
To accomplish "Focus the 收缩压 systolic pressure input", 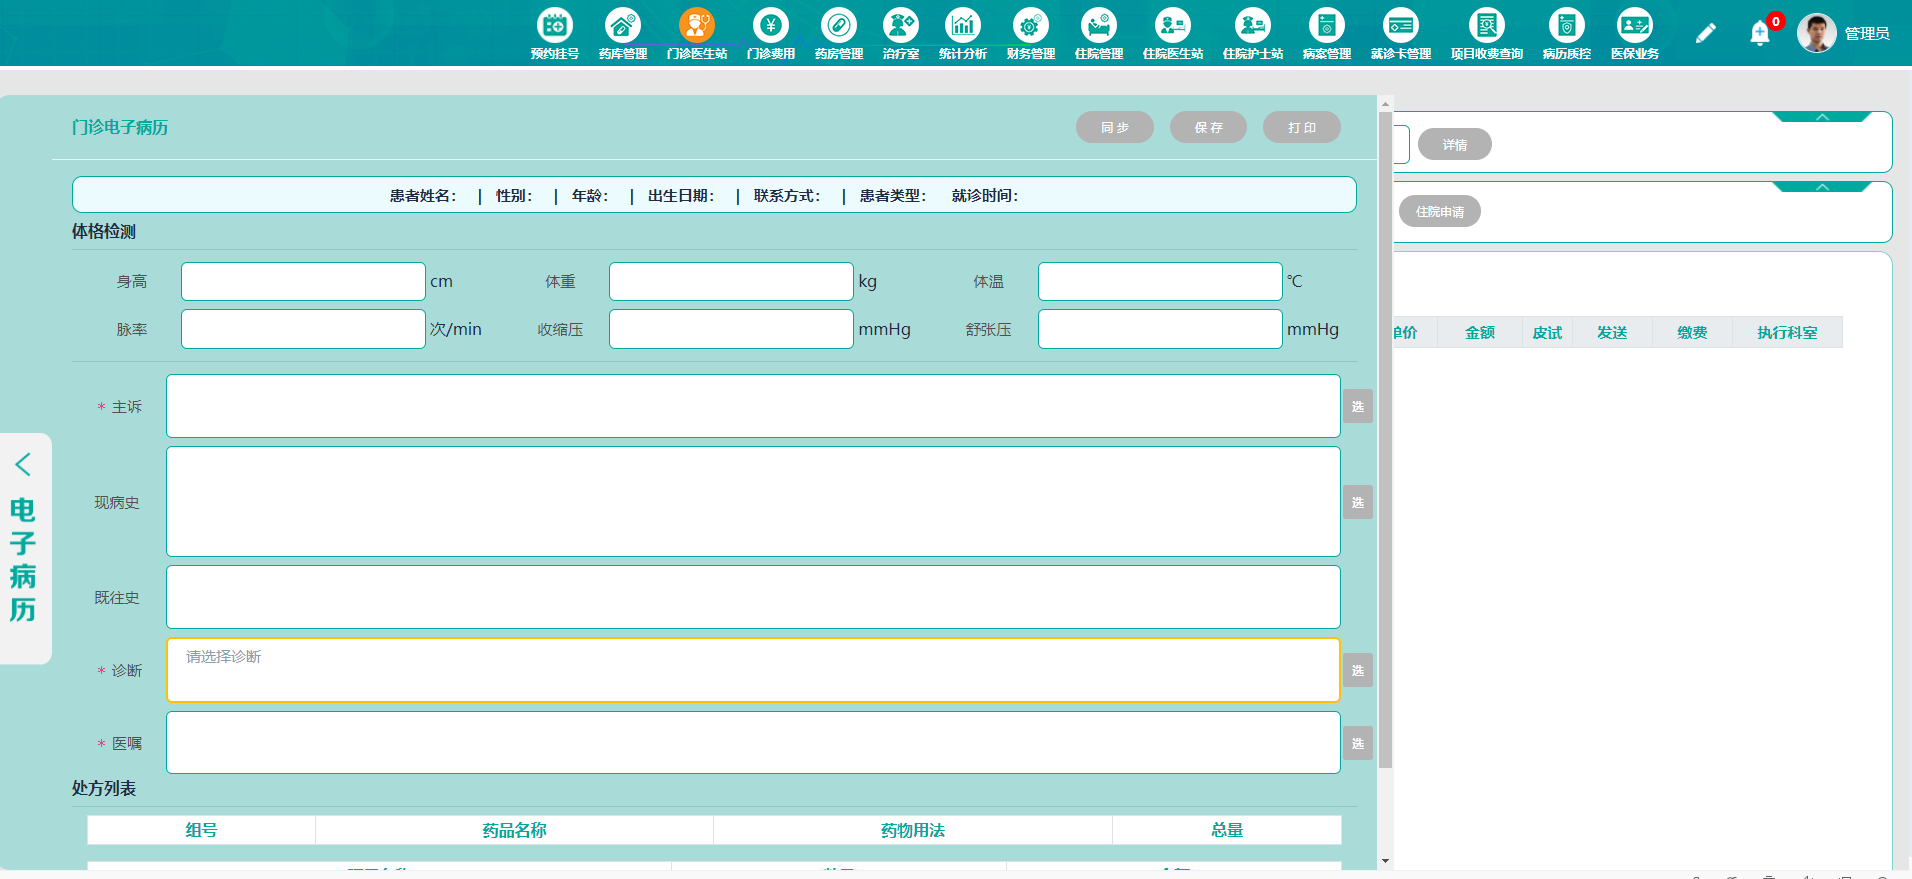I will pos(731,329).
